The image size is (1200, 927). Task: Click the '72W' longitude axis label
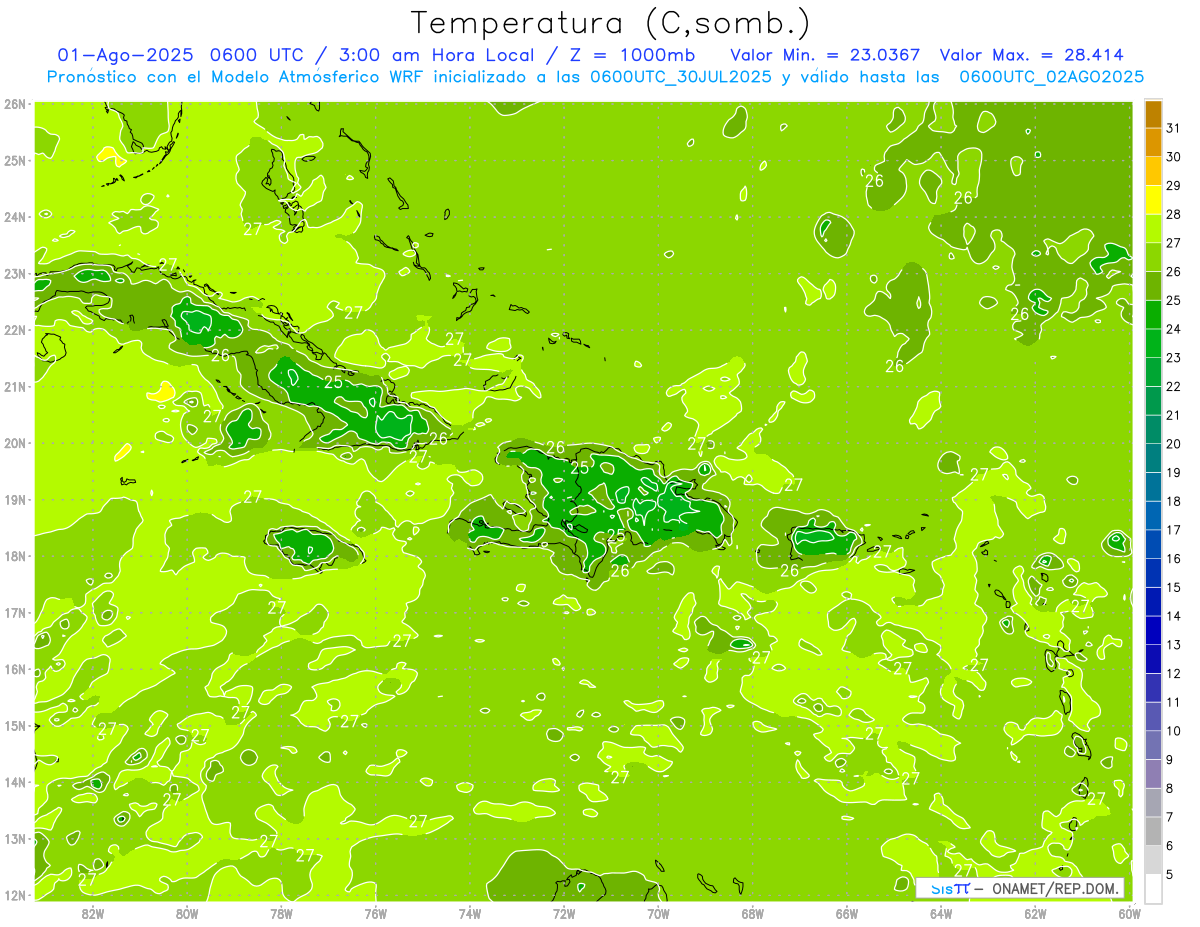(x=564, y=913)
